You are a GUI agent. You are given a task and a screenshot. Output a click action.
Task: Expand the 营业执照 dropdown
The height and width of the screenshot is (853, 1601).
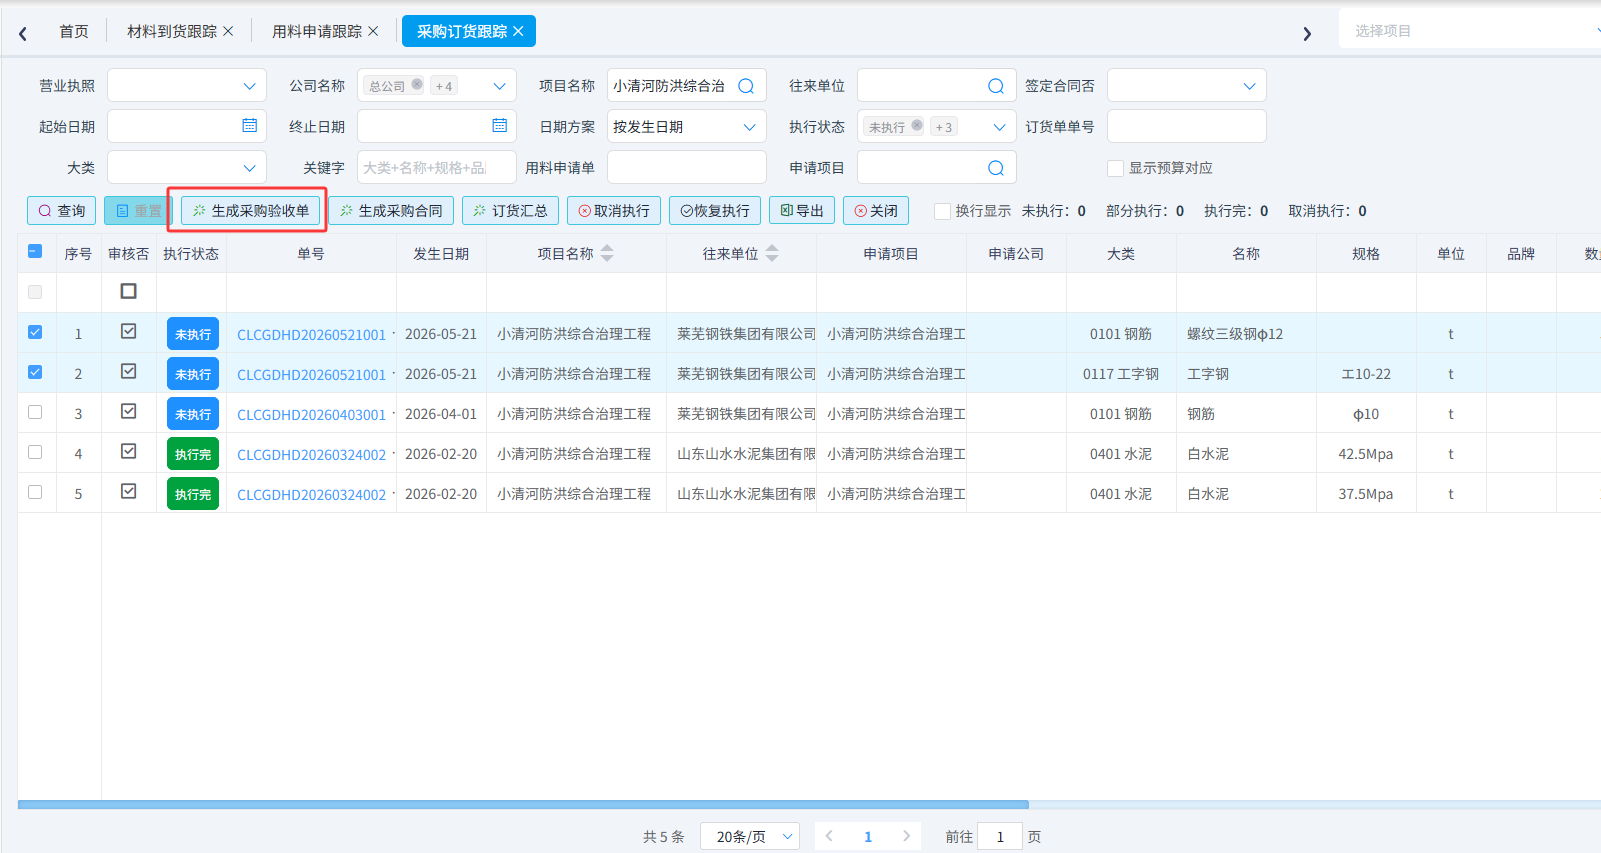[x=187, y=86]
